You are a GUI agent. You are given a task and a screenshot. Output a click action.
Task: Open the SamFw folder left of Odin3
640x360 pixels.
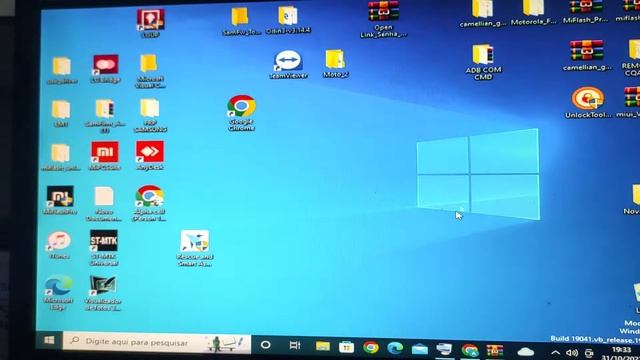tap(241, 22)
